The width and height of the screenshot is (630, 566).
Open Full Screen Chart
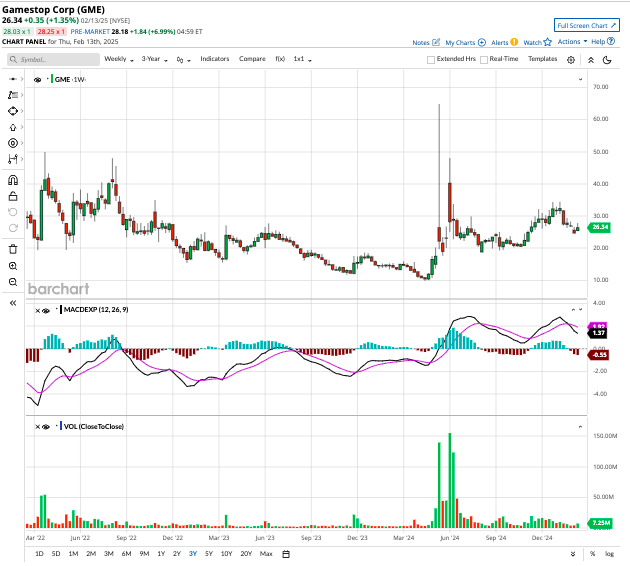coord(587,25)
